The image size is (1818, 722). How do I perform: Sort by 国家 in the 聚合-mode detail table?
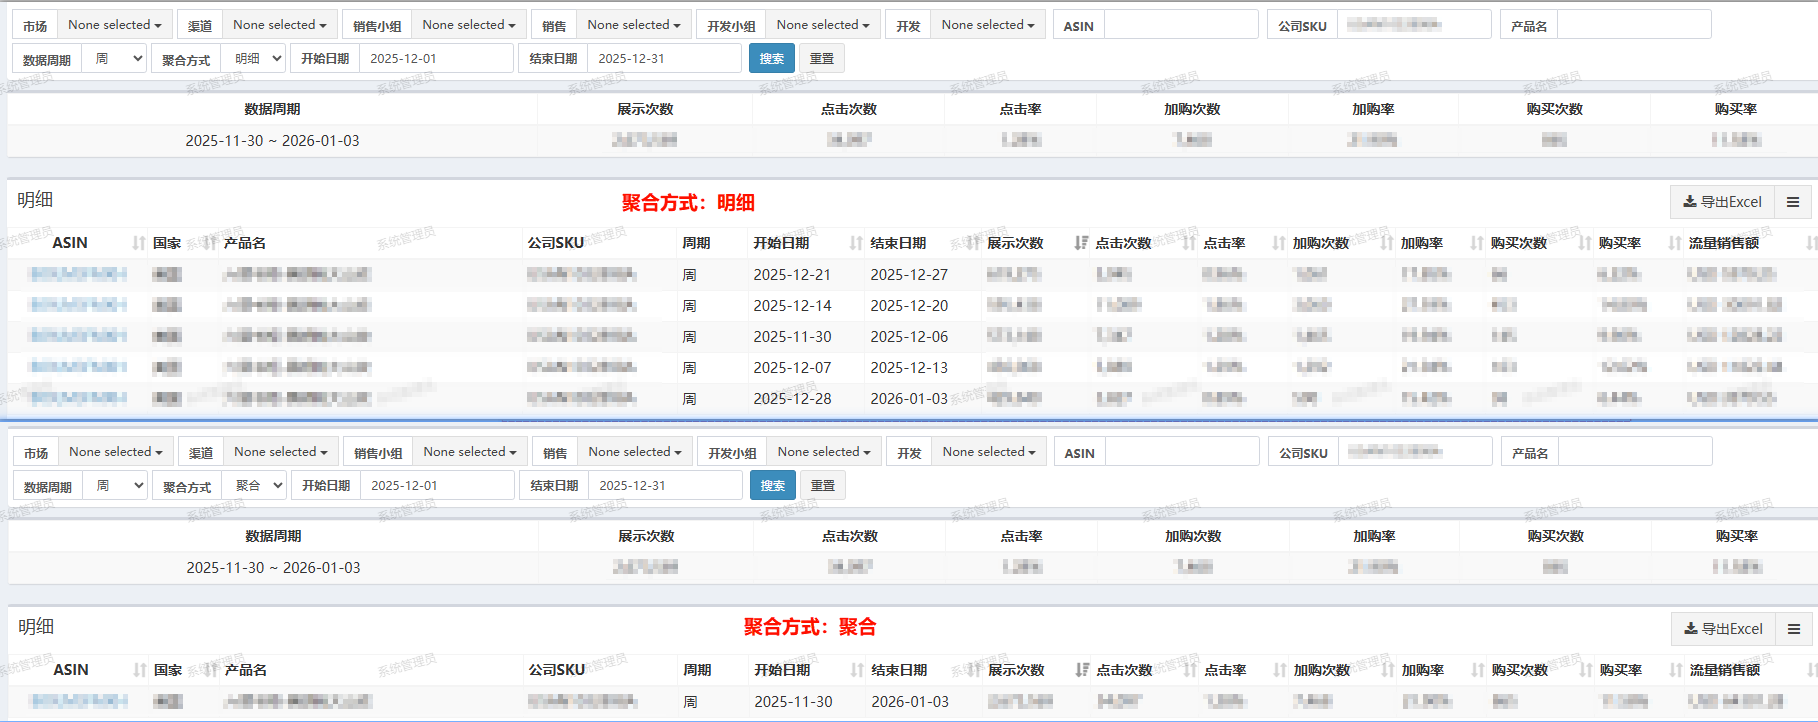(211, 670)
